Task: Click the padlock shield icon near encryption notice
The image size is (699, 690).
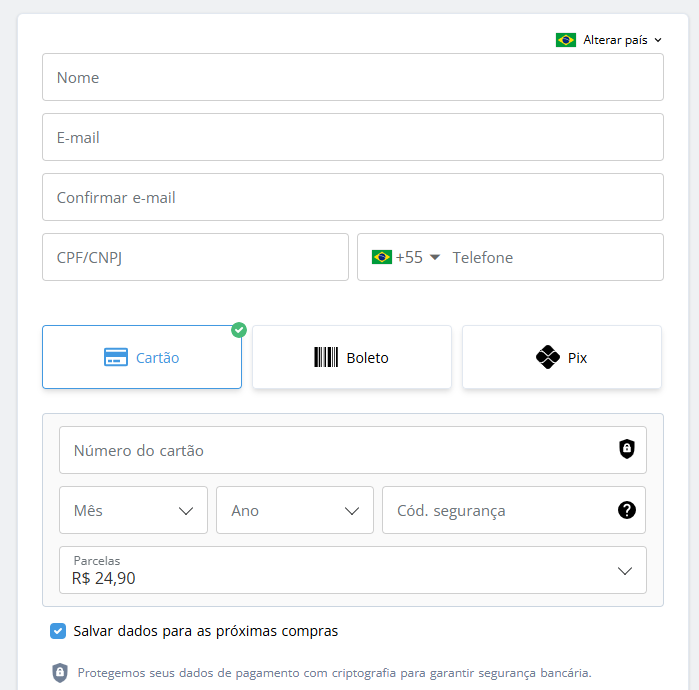Action: (60, 672)
